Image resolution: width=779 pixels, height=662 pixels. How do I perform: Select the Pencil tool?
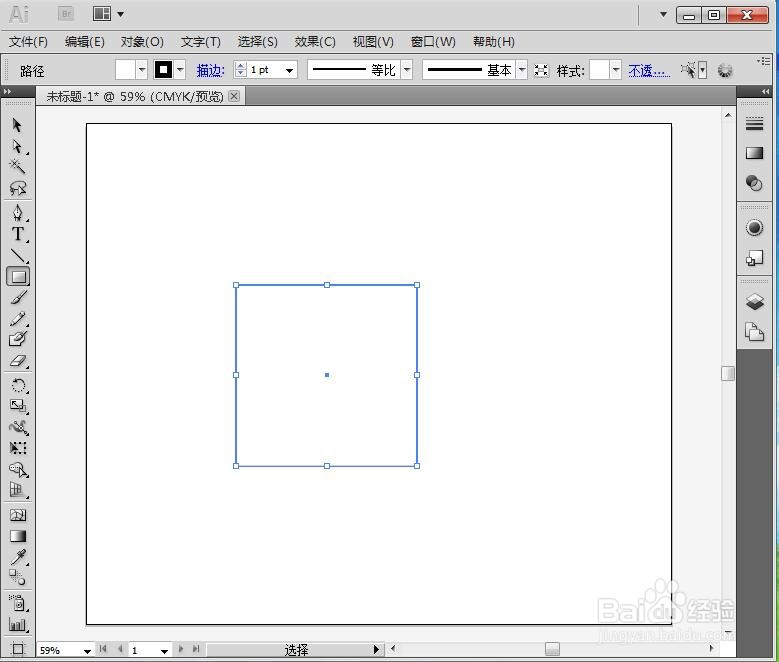pos(17,319)
